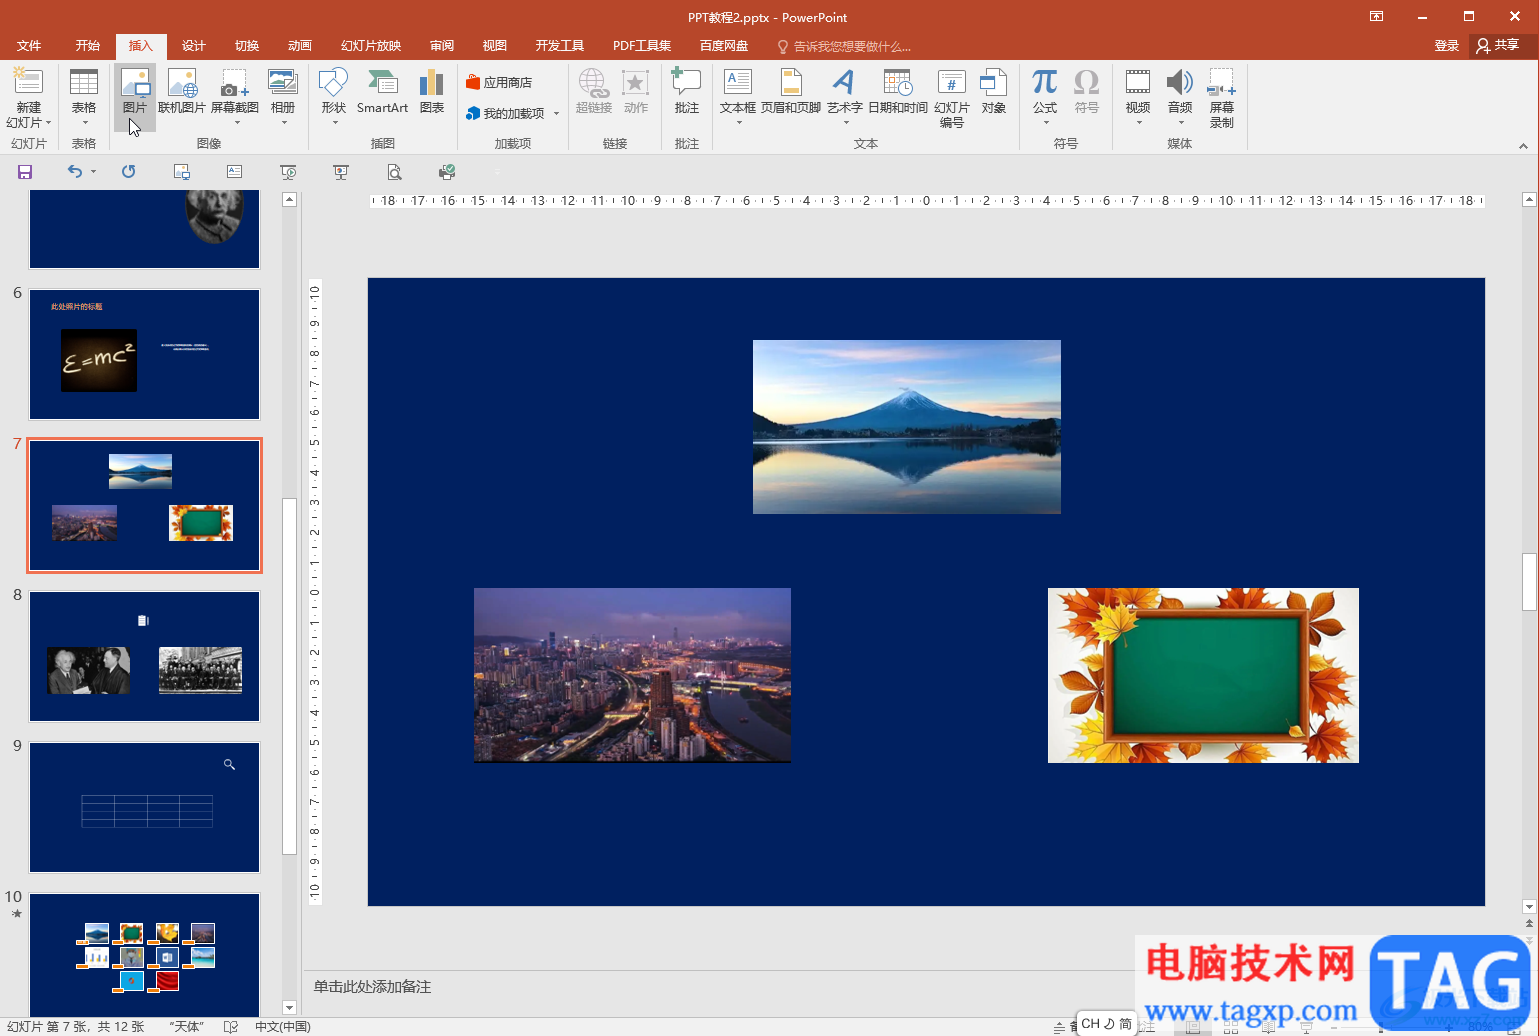Select slide 10 thumbnail with image collage
1539x1036 pixels.
point(145,955)
